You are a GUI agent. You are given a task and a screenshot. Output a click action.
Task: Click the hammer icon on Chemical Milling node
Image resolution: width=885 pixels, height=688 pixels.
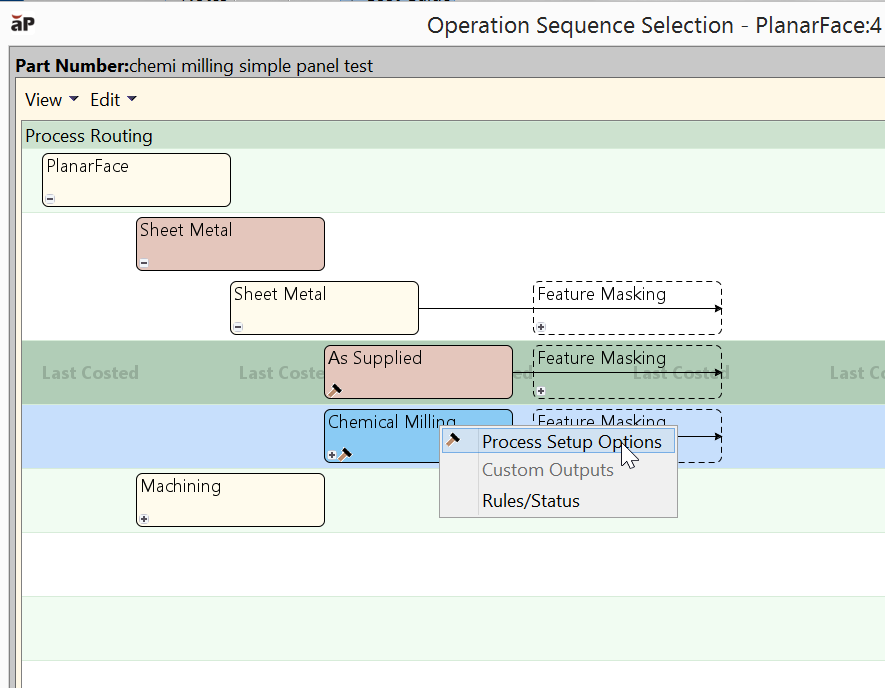[x=345, y=454]
